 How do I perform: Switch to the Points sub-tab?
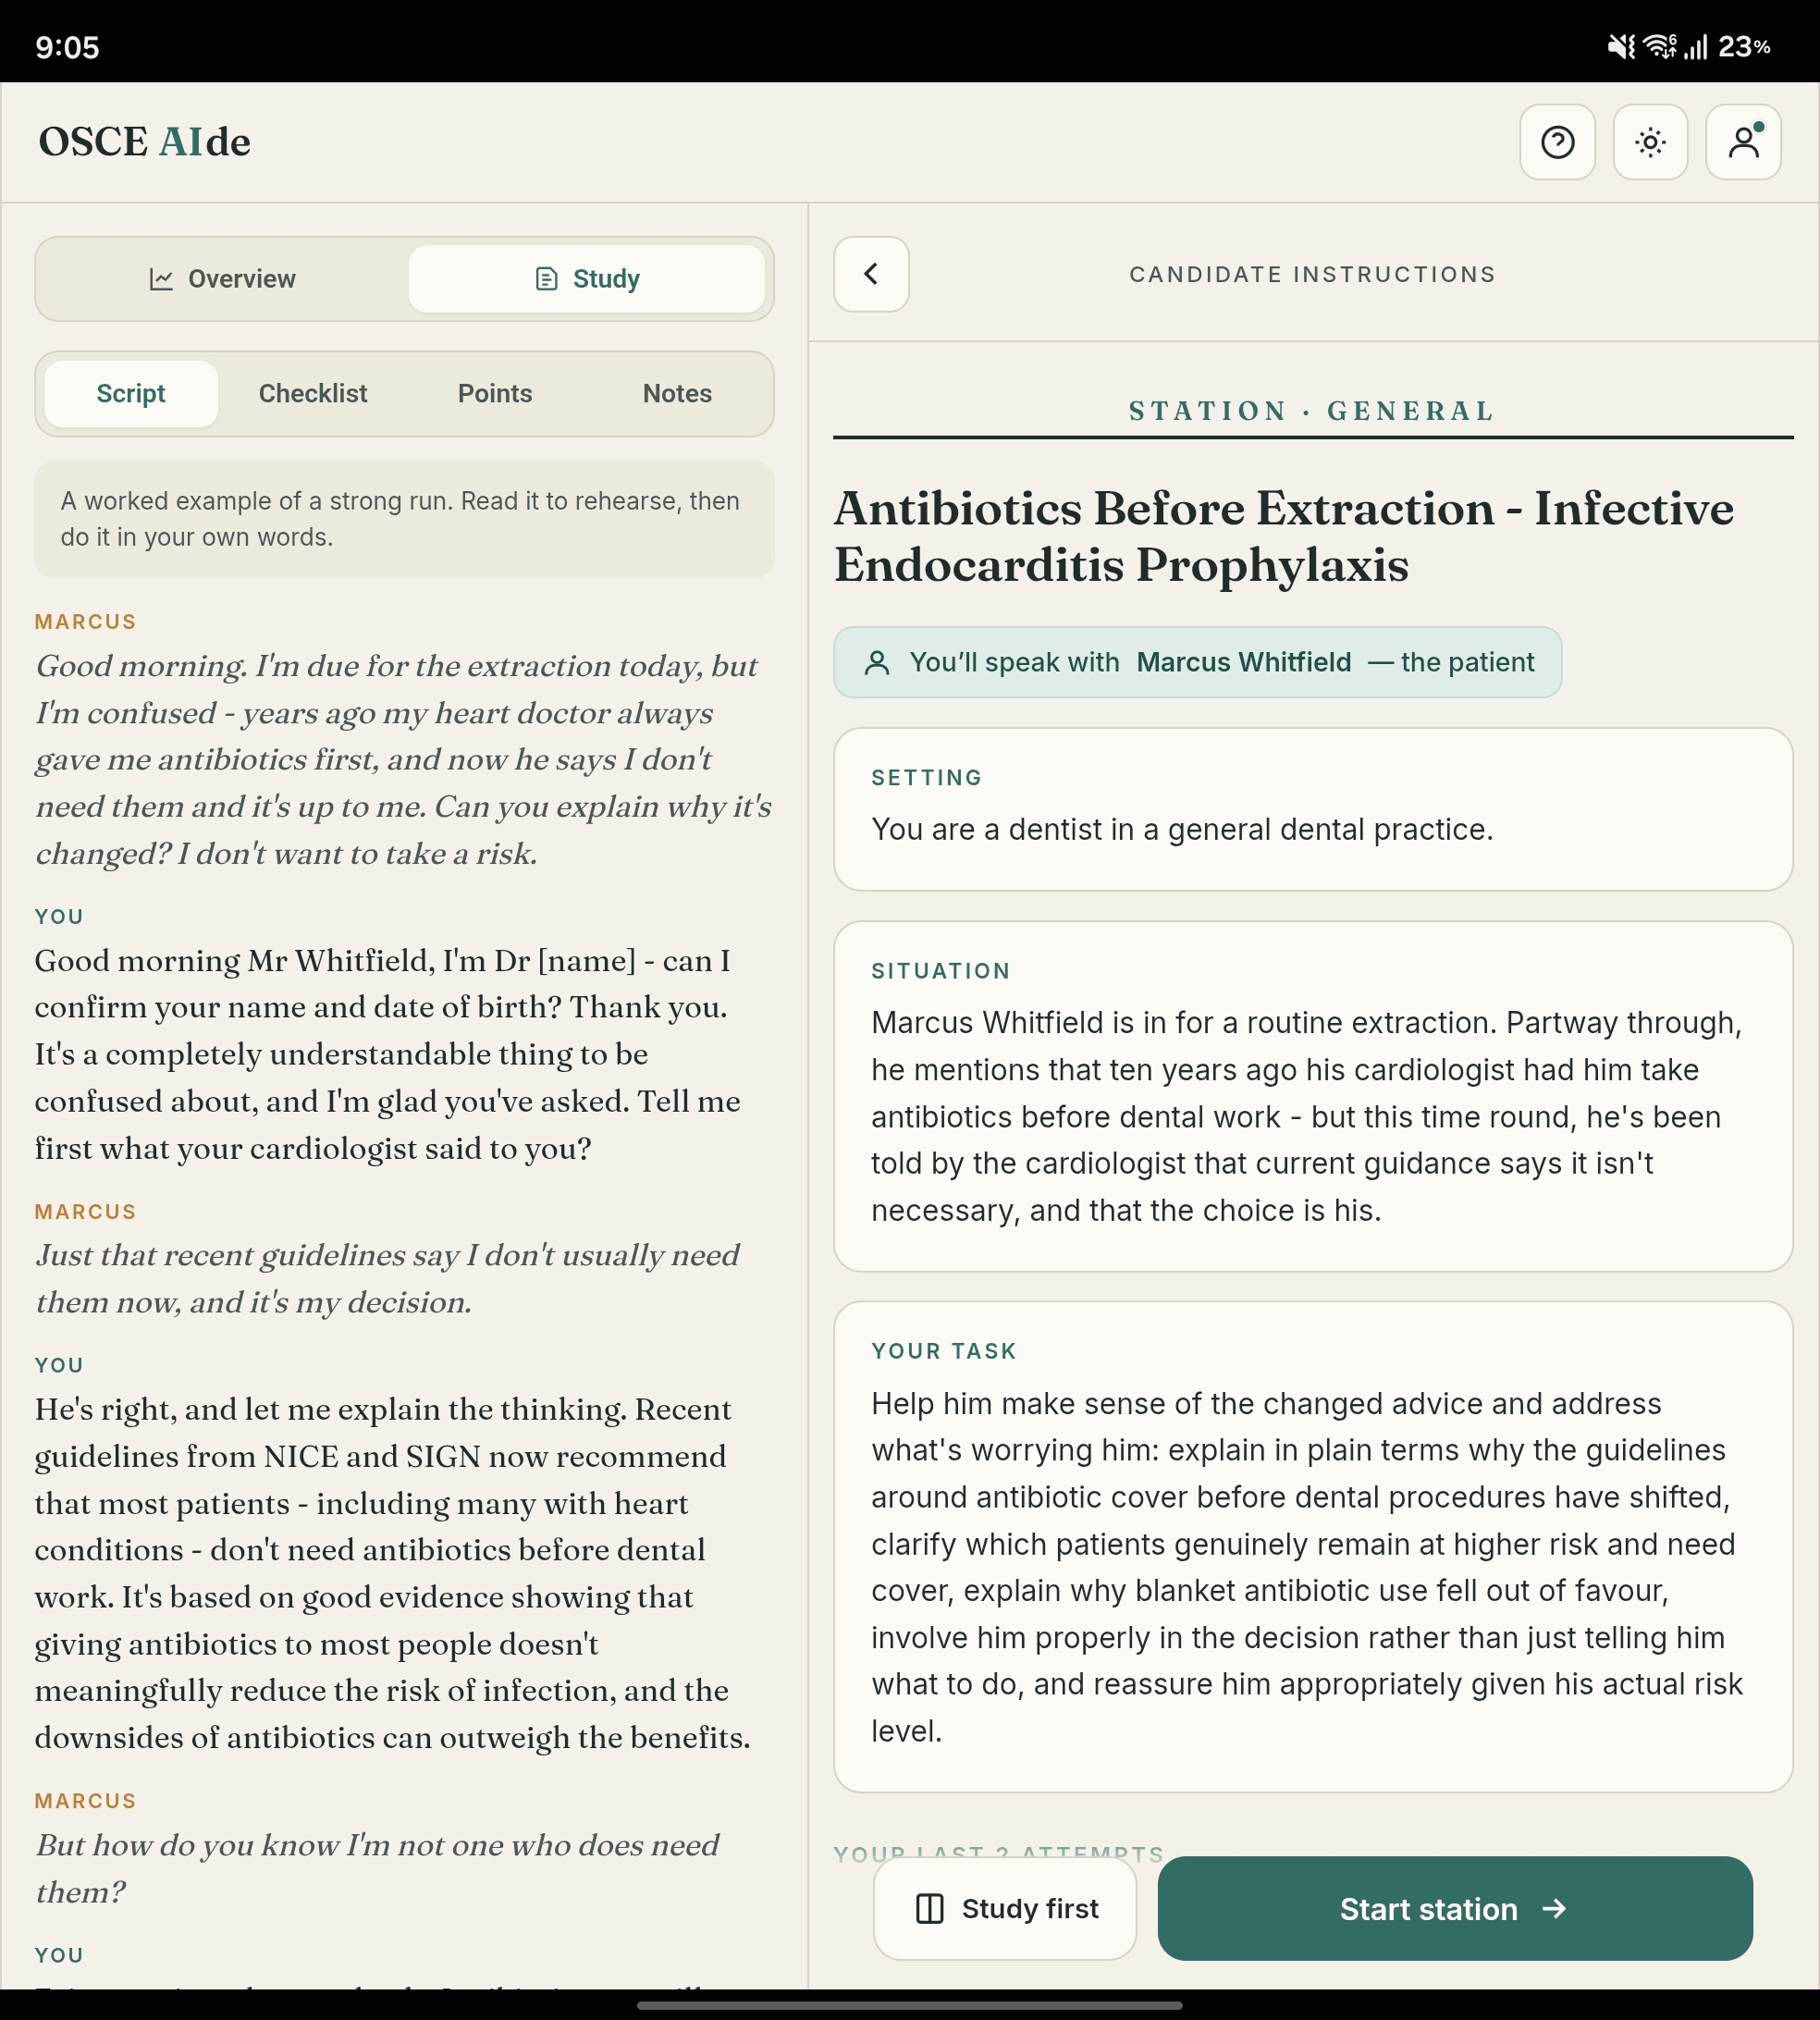495,394
